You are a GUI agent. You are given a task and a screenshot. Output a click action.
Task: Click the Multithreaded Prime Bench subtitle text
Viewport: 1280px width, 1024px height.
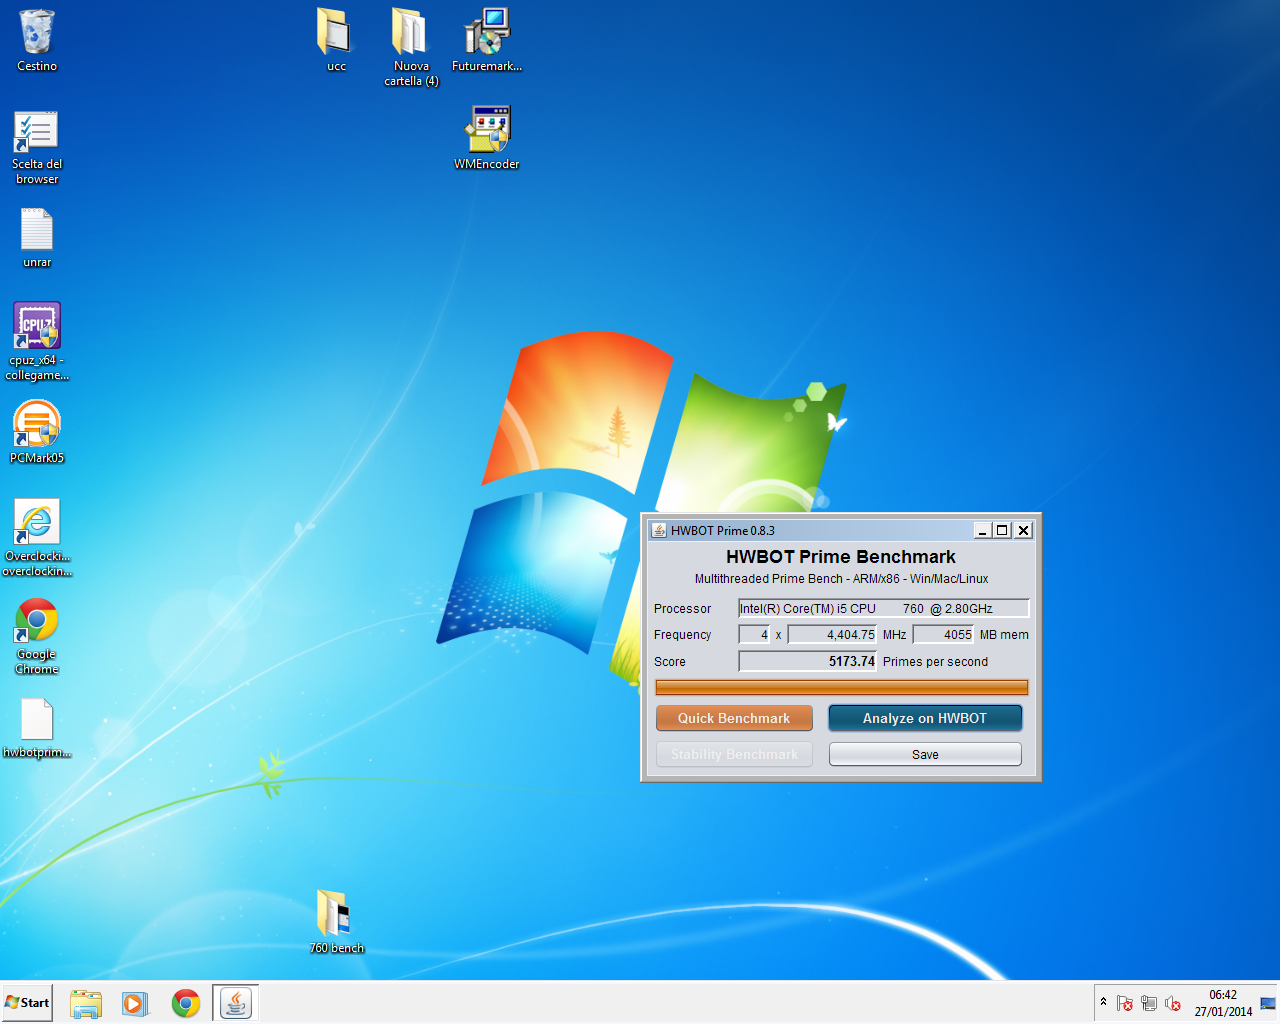coord(841,579)
